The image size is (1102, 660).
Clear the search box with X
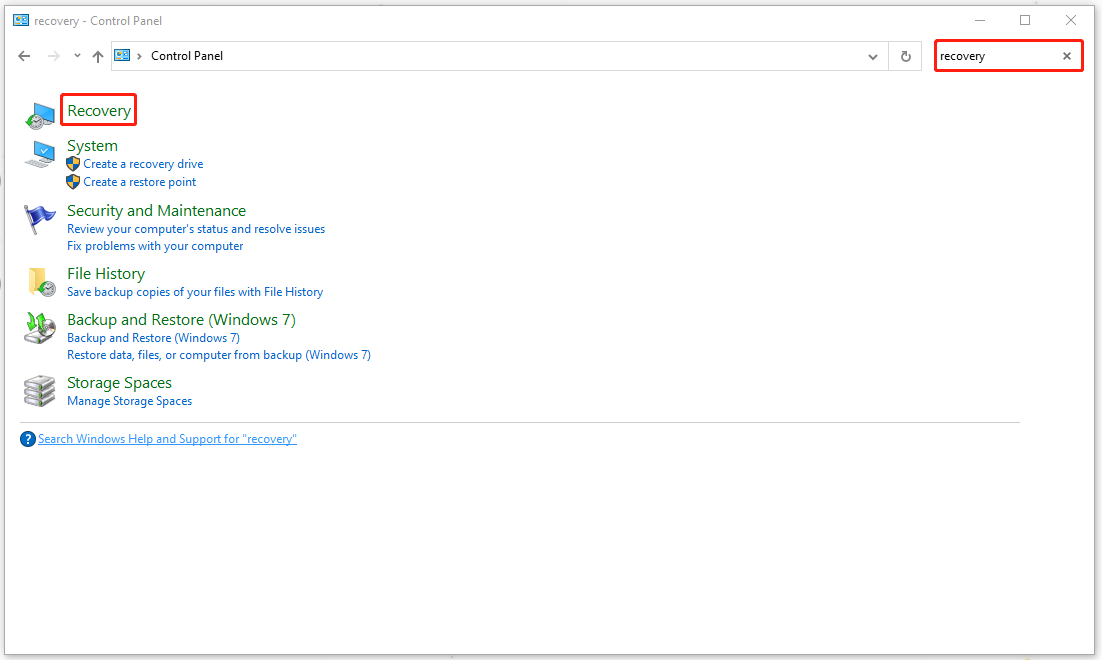(x=1066, y=56)
